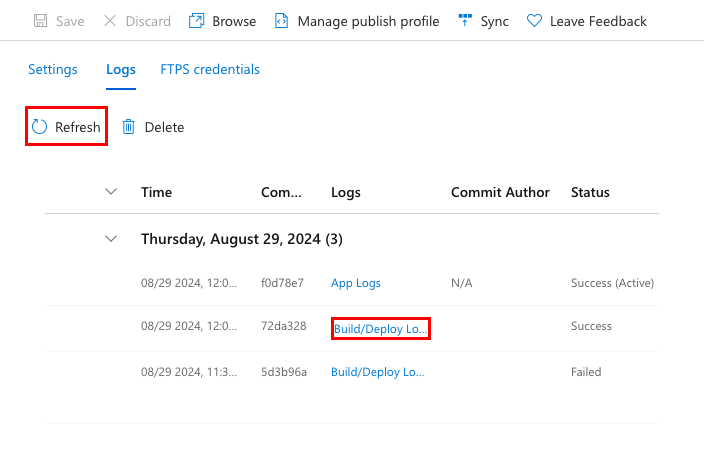Viewport: 704px width, 458px height.
Task: Open Build/Deploy Logs for failed deployment
Action: (x=378, y=372)
